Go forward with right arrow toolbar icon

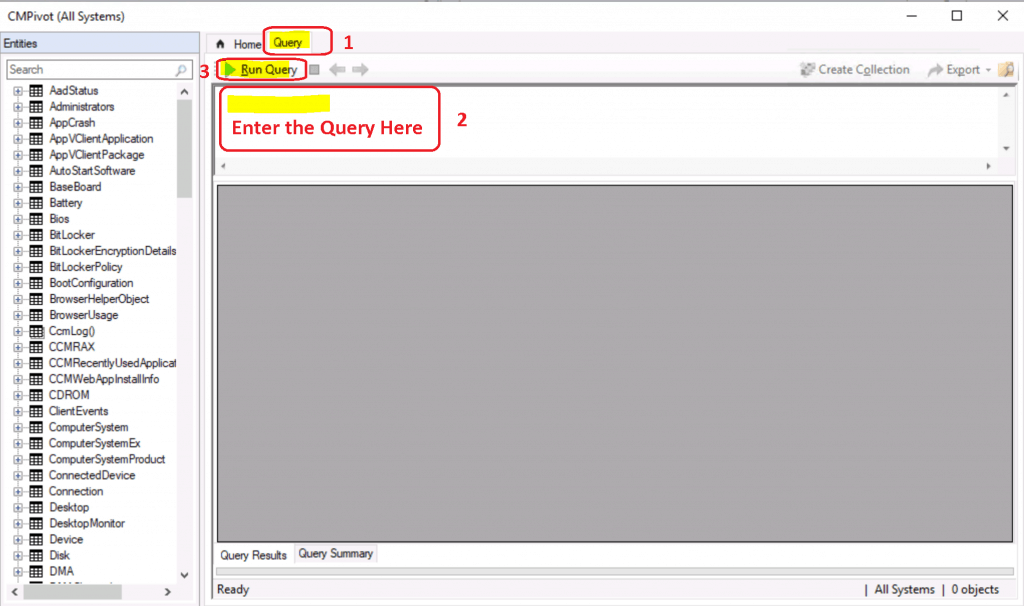pos(360,69)
